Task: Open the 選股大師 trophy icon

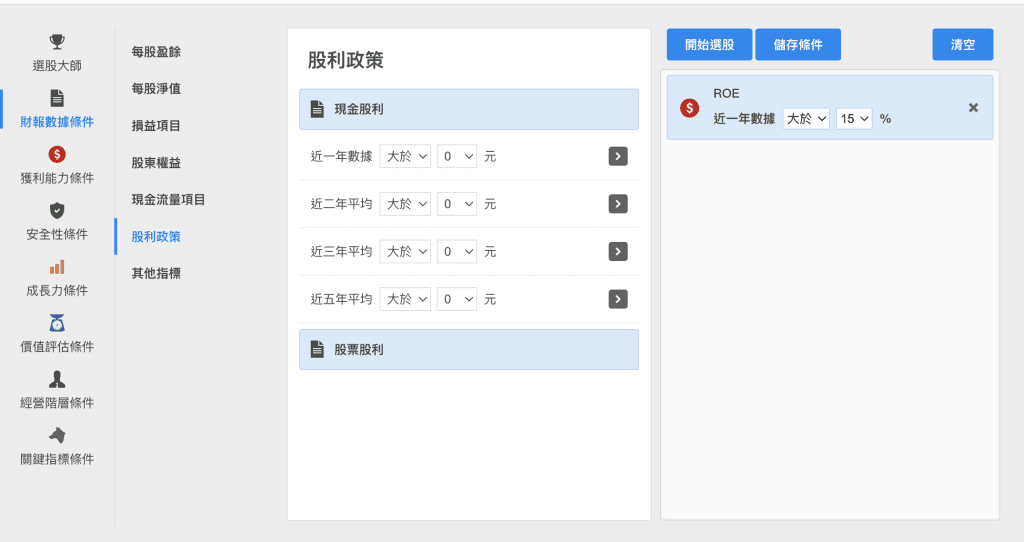Action: click(57, 42)
